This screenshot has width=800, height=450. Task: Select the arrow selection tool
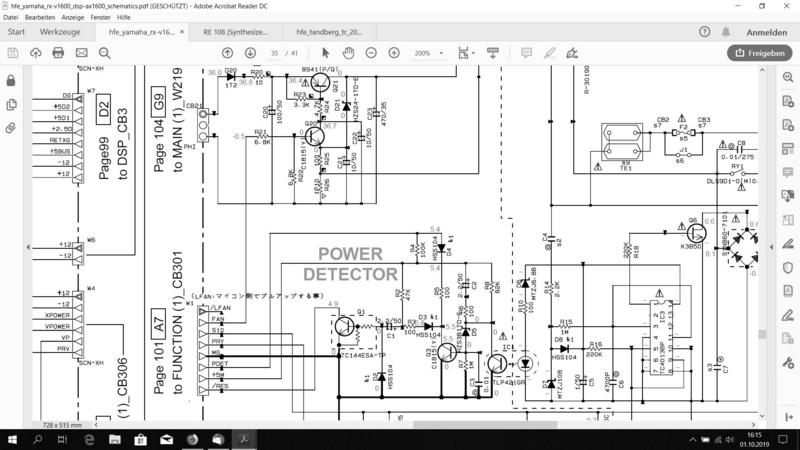pos(326,53)
